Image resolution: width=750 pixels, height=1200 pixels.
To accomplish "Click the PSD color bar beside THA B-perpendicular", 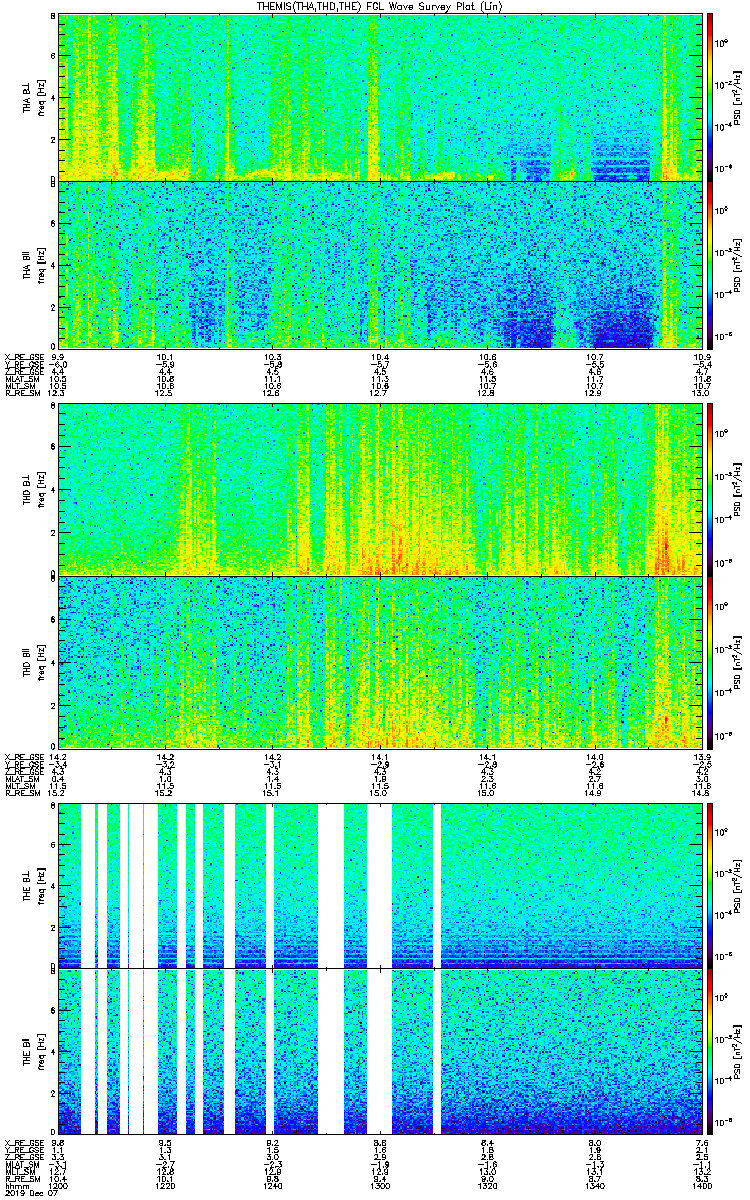I will (710, 97).
